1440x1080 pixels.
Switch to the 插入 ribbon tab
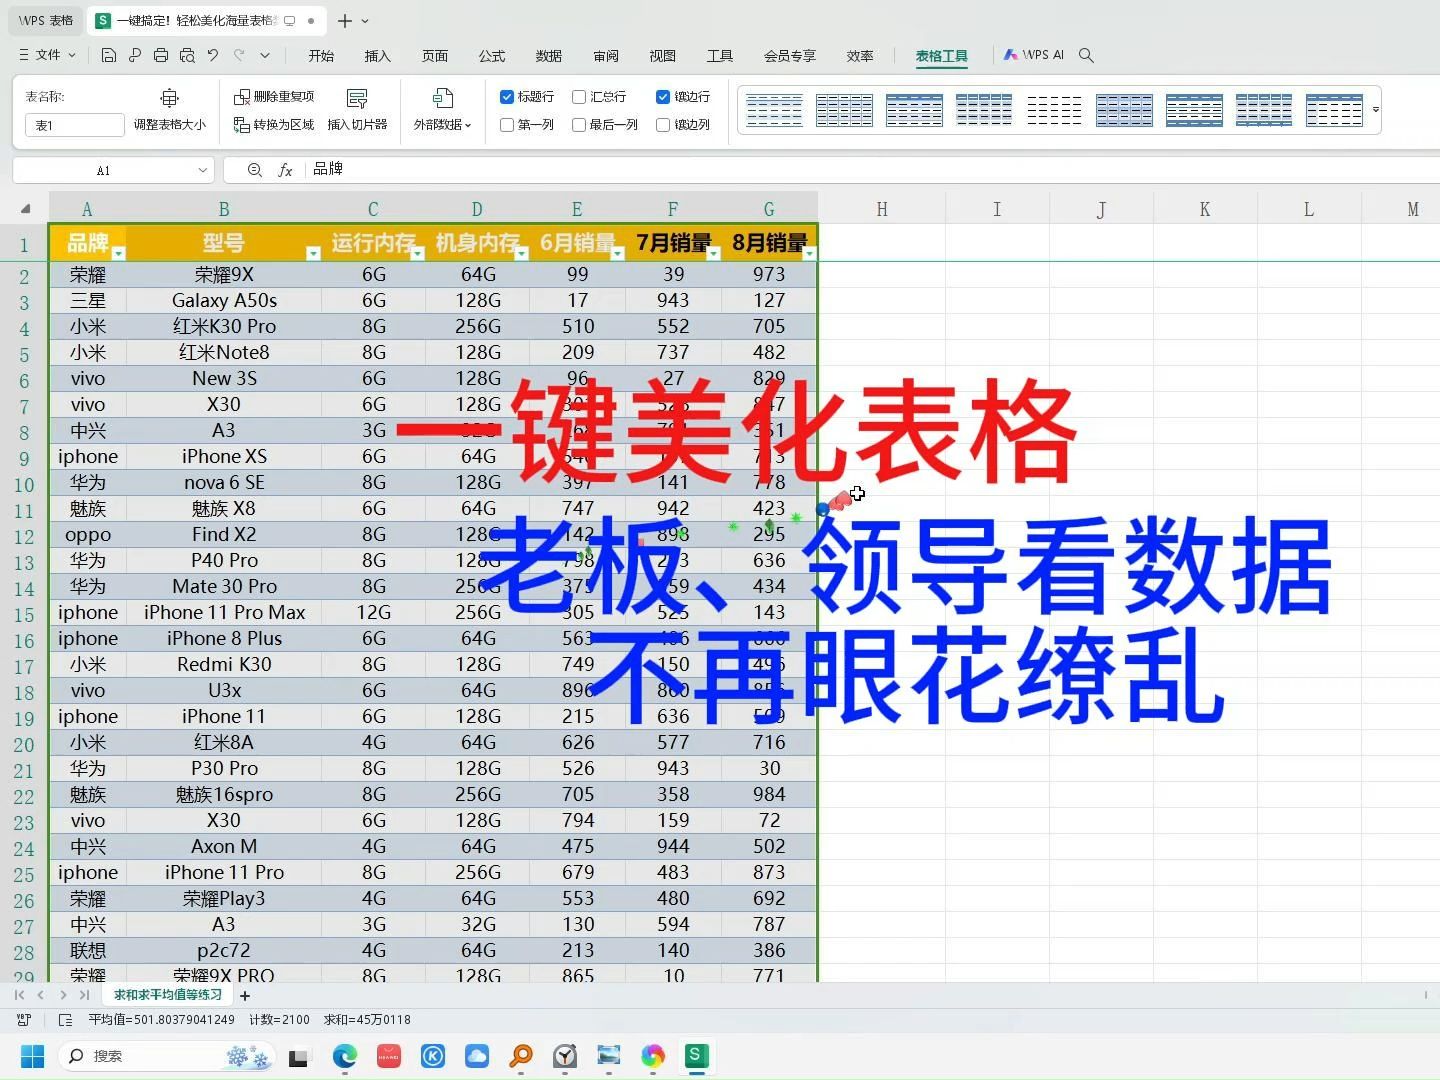click(378, 56)
